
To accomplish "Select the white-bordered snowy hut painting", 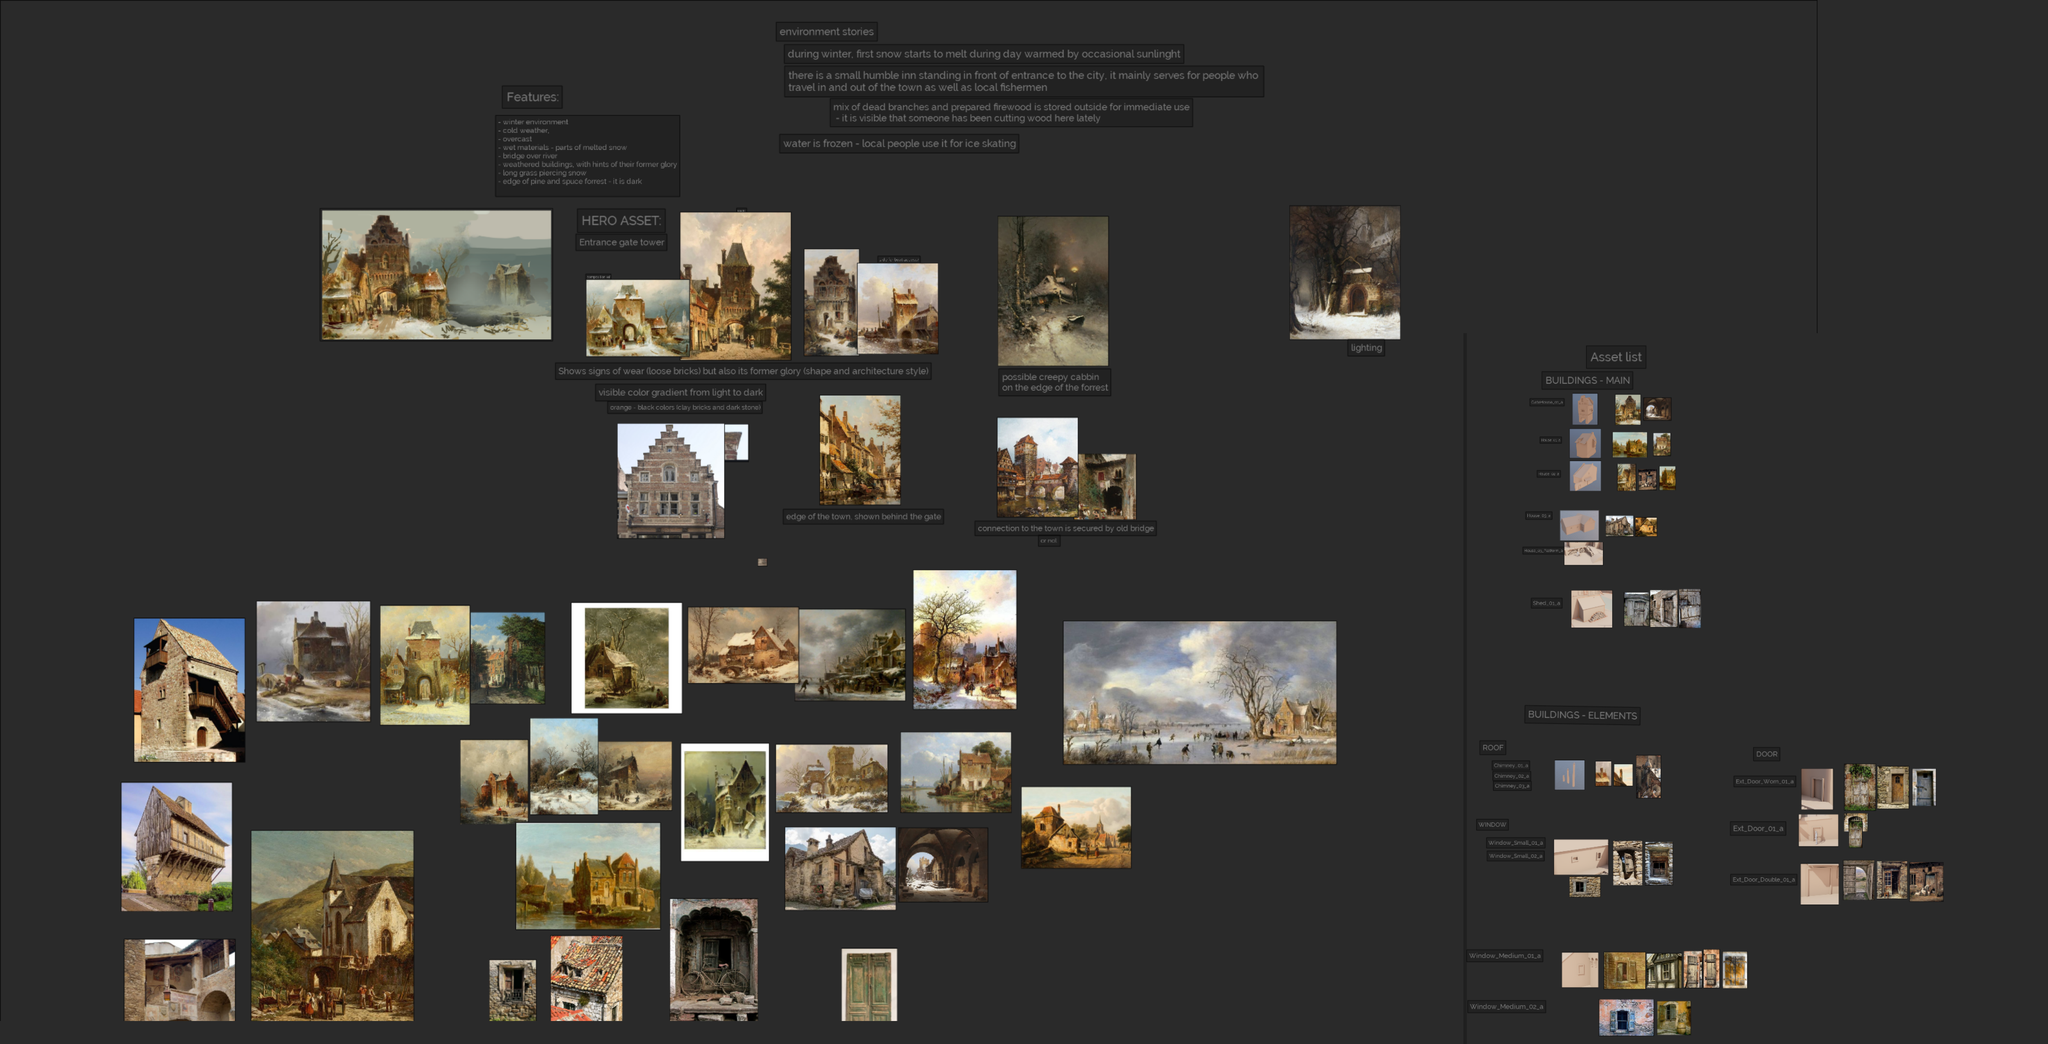I will click(626, 658).
